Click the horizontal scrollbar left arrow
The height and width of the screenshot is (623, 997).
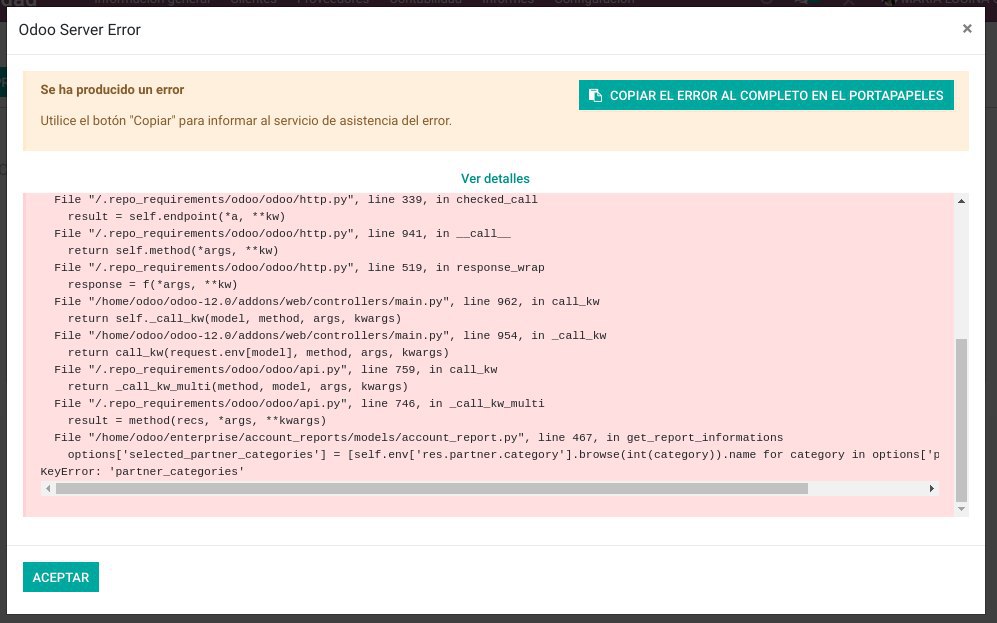tap(48, 489)
